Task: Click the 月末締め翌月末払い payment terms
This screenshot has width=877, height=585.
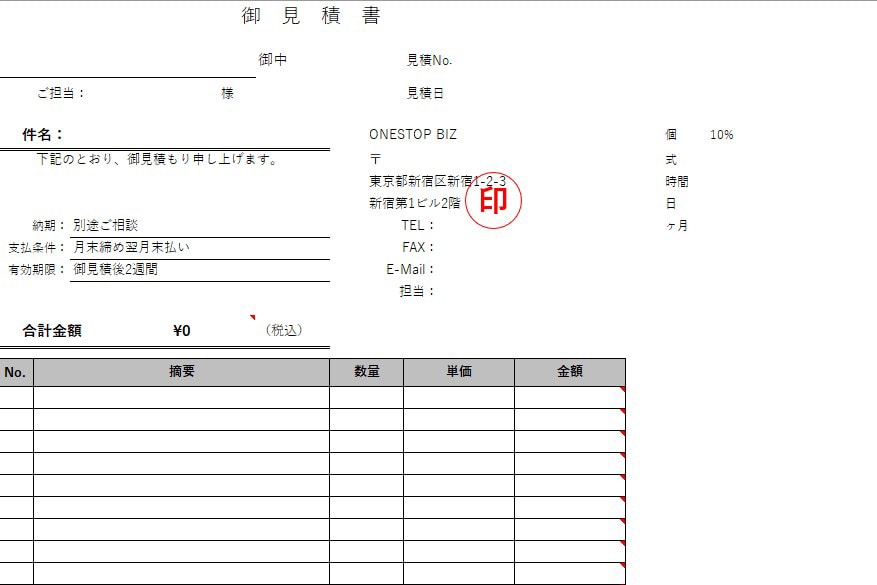Action: click(131, 247)
